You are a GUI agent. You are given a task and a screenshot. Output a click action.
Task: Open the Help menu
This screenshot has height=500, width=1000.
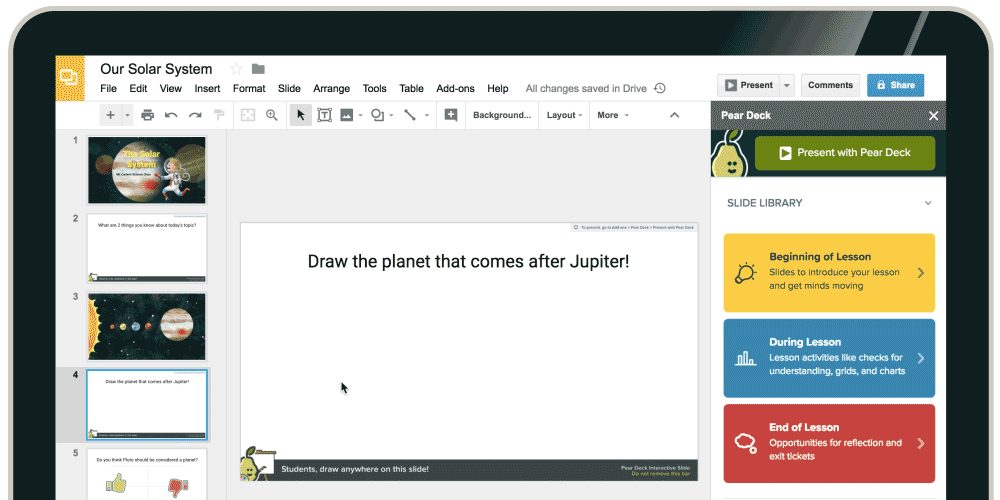pyautogui.click(x=497, y=89)
